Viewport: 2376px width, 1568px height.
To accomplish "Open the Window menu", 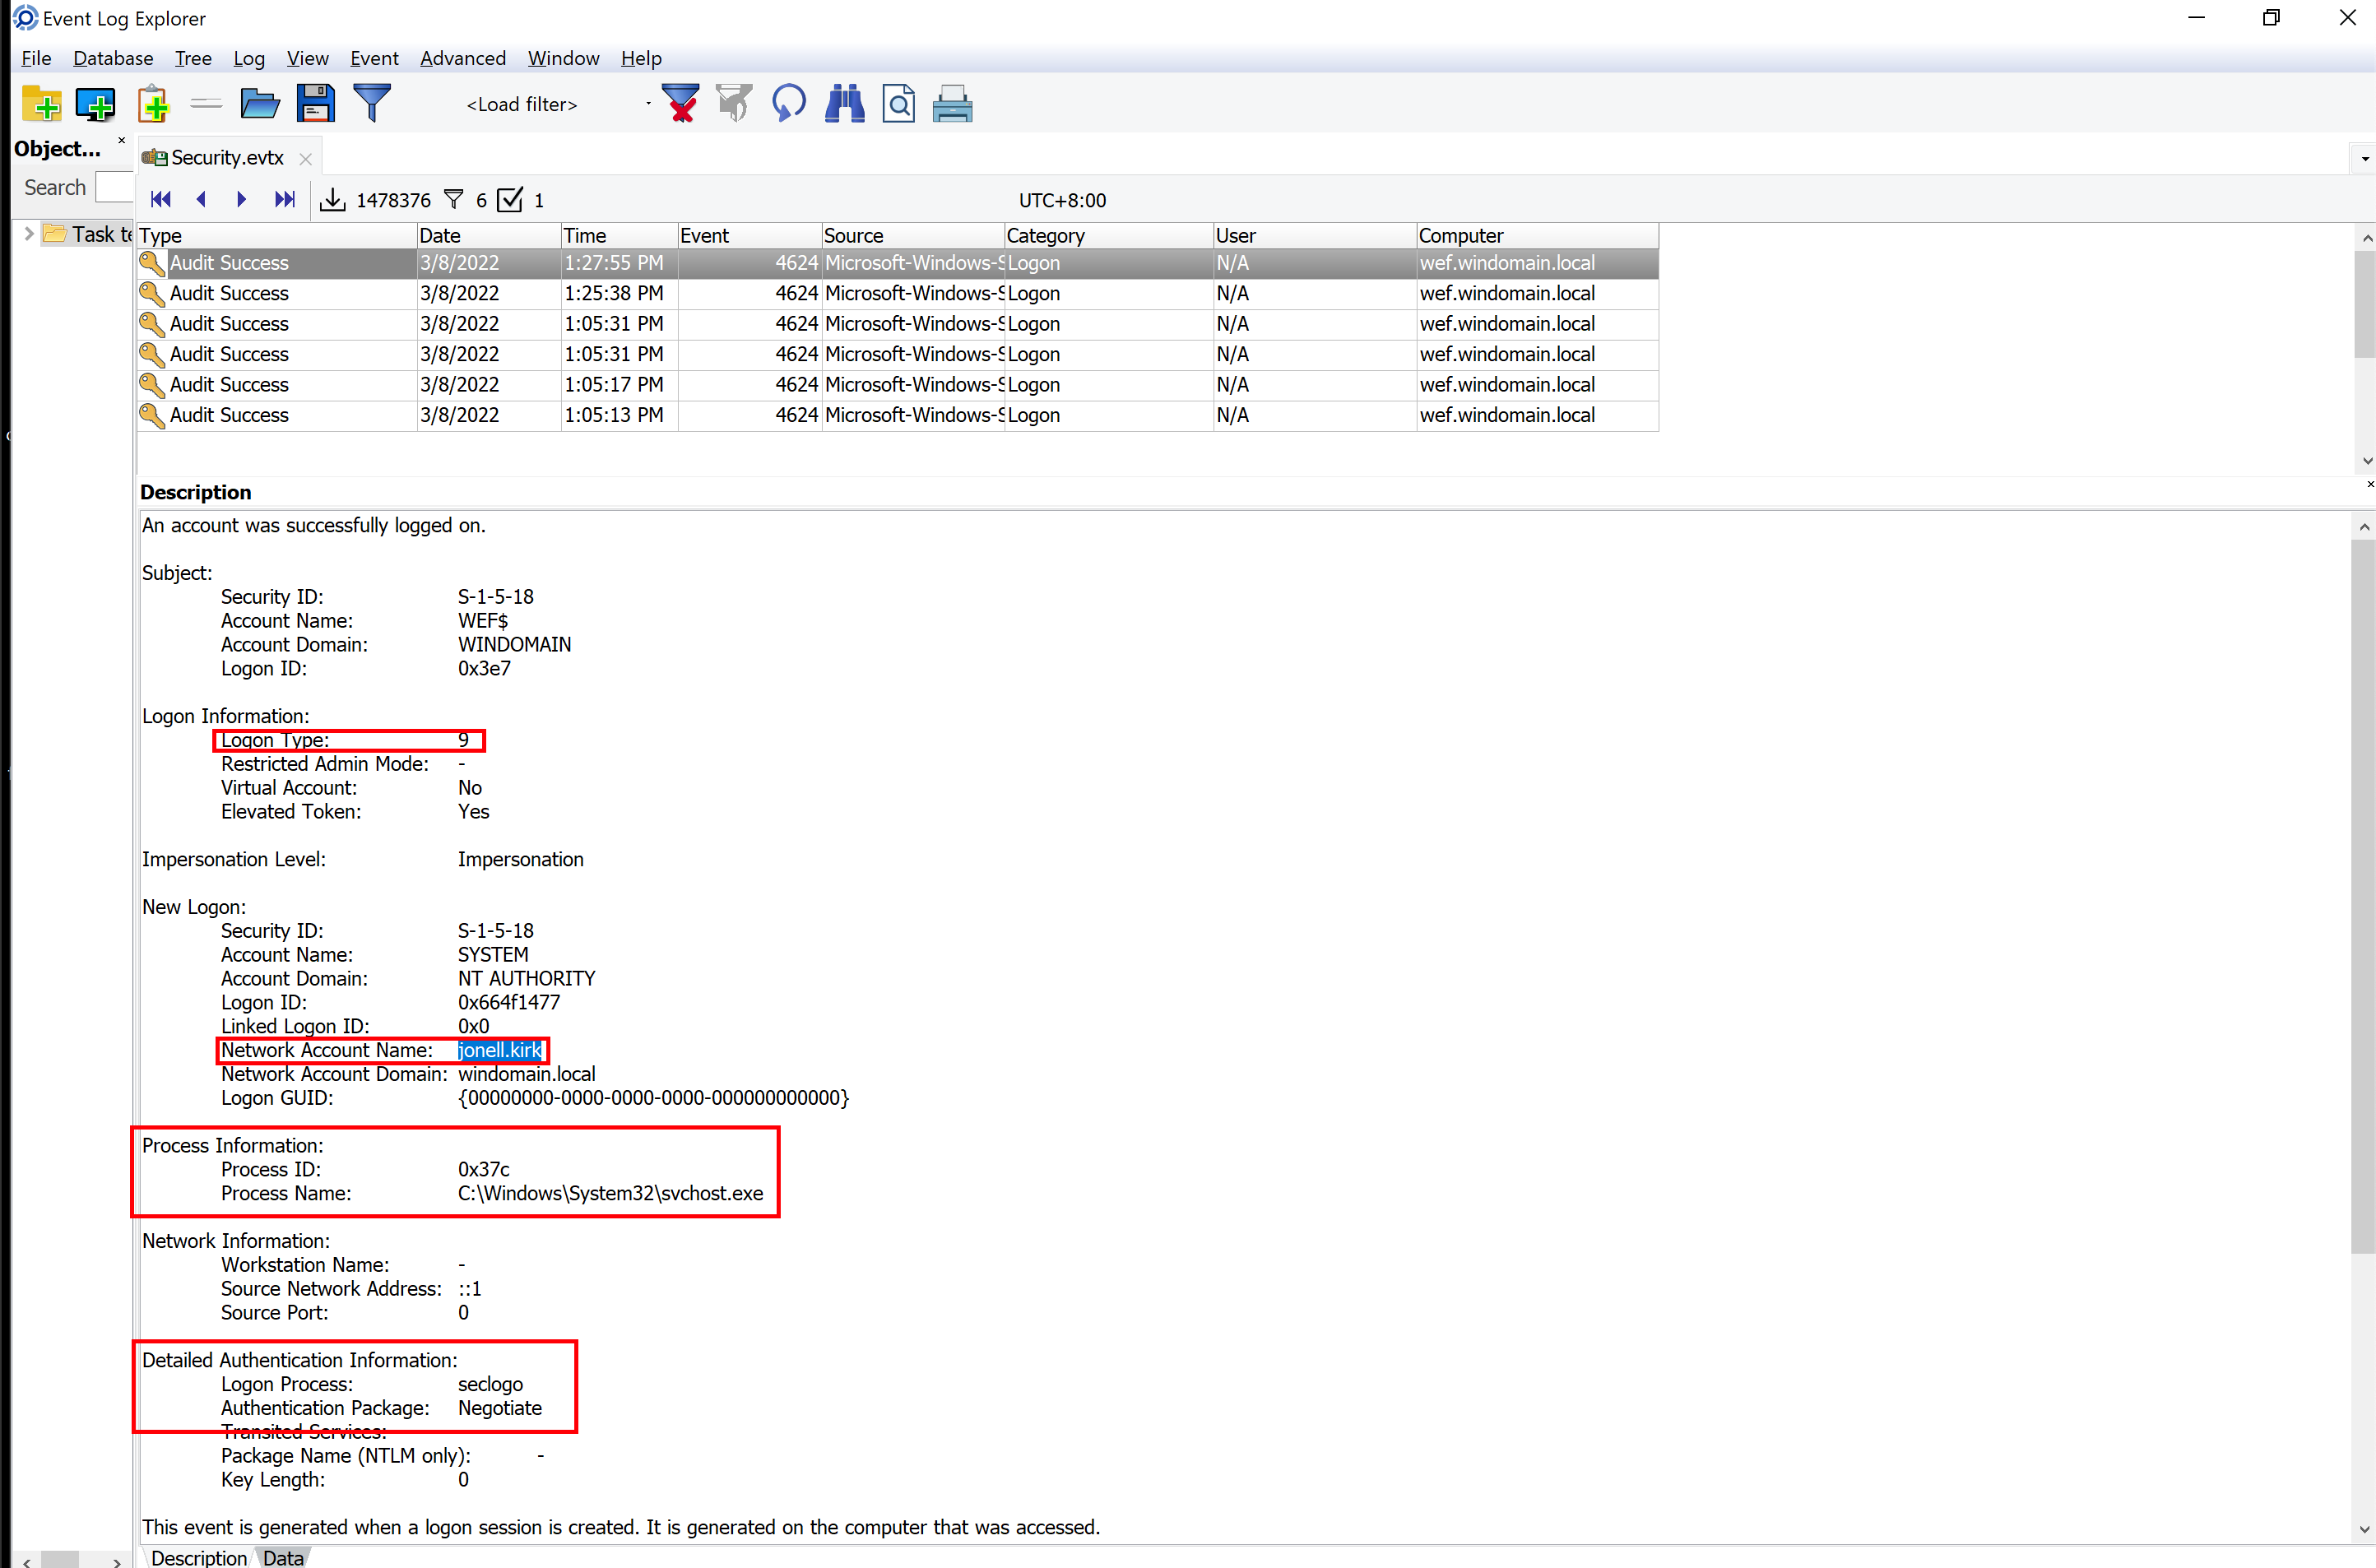I will (x=563, y=58).
